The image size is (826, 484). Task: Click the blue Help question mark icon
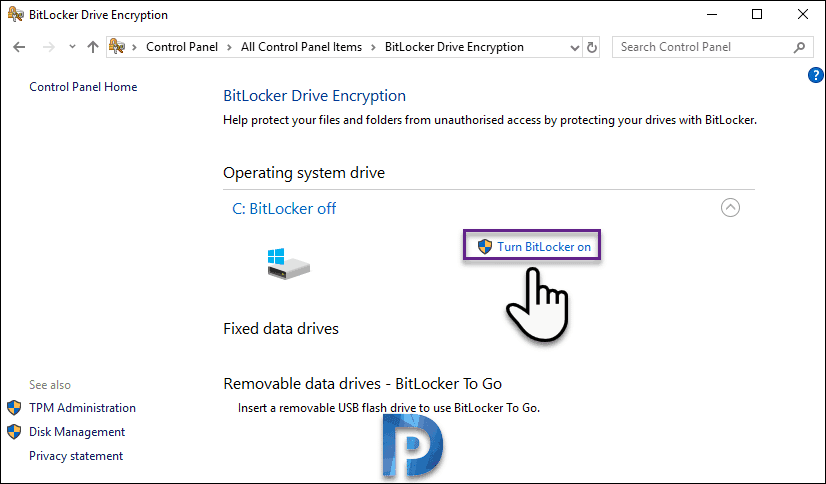point(815,75)
